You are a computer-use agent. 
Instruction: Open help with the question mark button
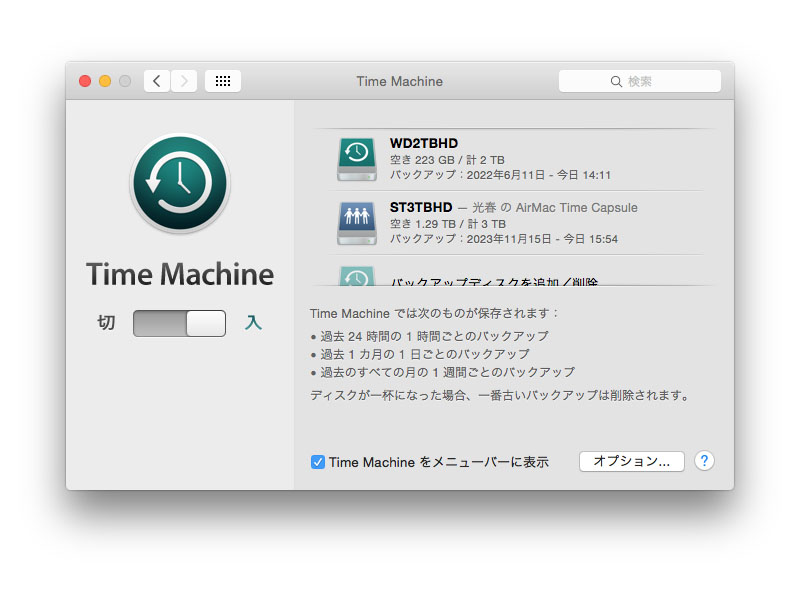[x=704, y=461]
